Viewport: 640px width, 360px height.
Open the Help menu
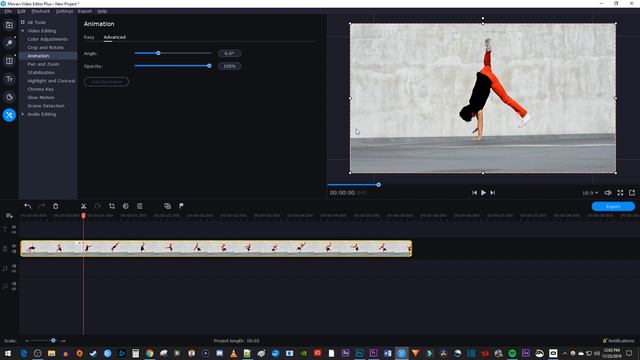point(102,11)
